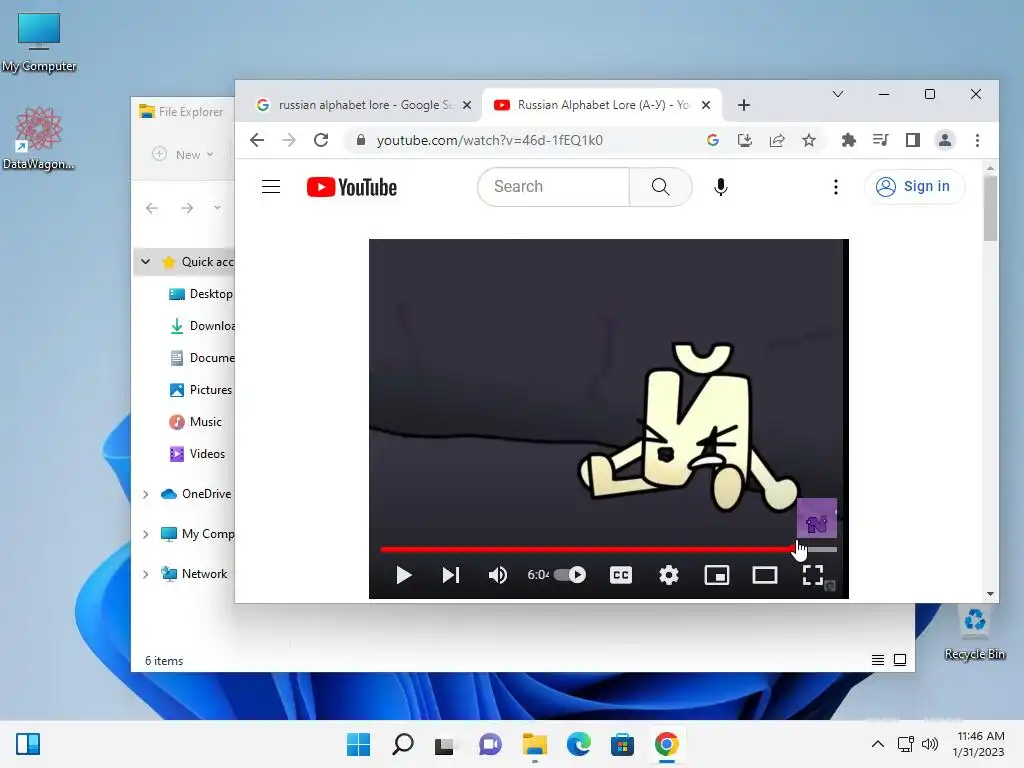This screenshot has width=1024, height=768.
Task: Select Downloads in File Explorer sidebar
Action: point(201,326)
